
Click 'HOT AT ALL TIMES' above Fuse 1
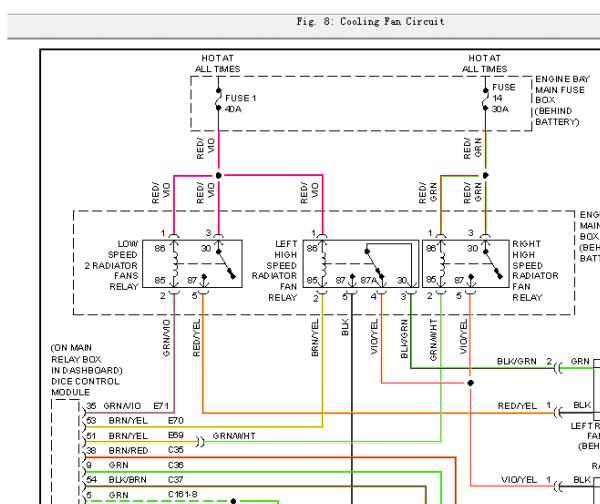pos(217,64)
